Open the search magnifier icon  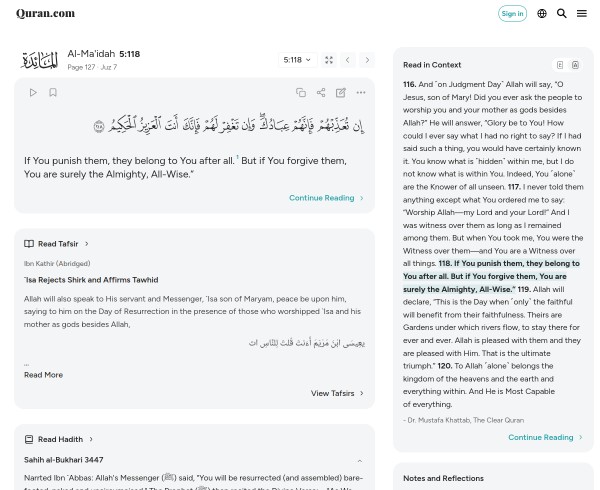click(561, 13)
